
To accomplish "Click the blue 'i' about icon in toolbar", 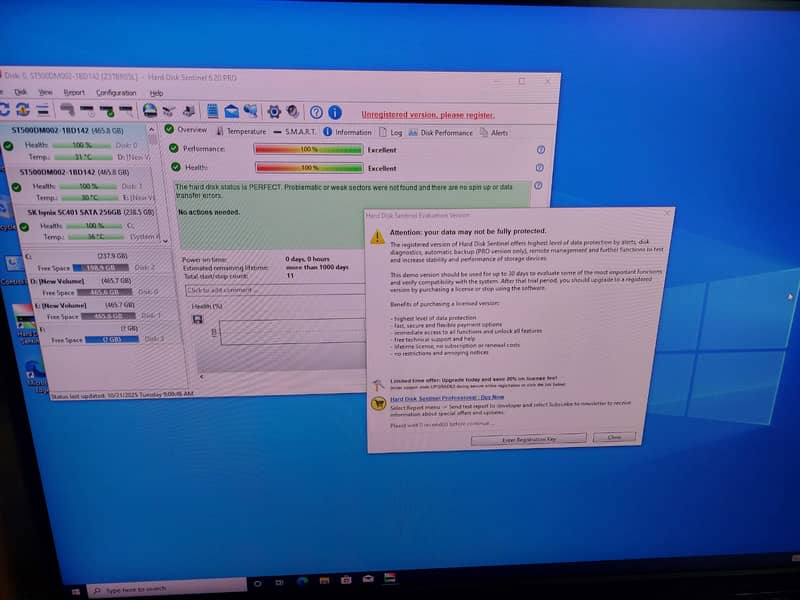I will tap(335, 112).
